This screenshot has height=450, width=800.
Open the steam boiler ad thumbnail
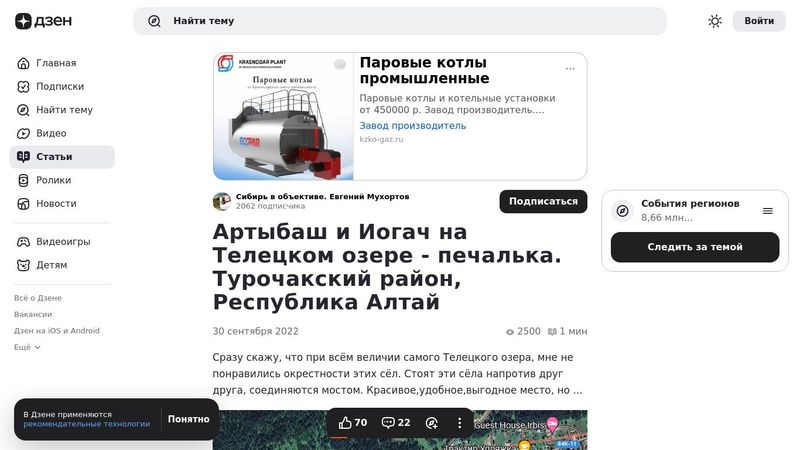[x=284, y=116]
